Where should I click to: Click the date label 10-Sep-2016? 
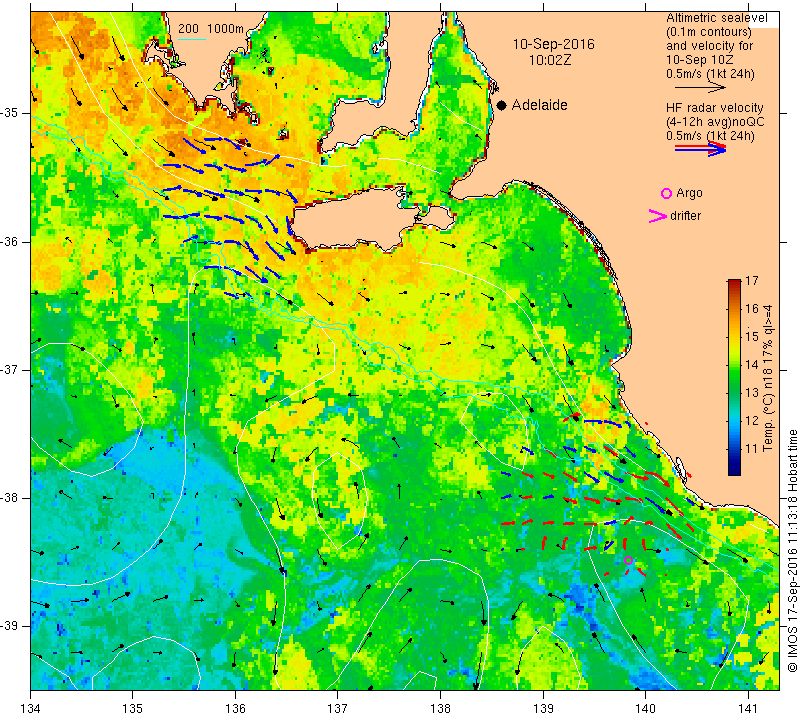pos(554,44)
